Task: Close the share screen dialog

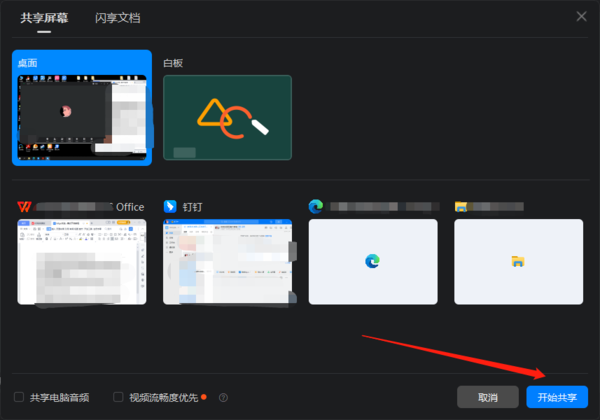Action: click(x=581, y=16)
